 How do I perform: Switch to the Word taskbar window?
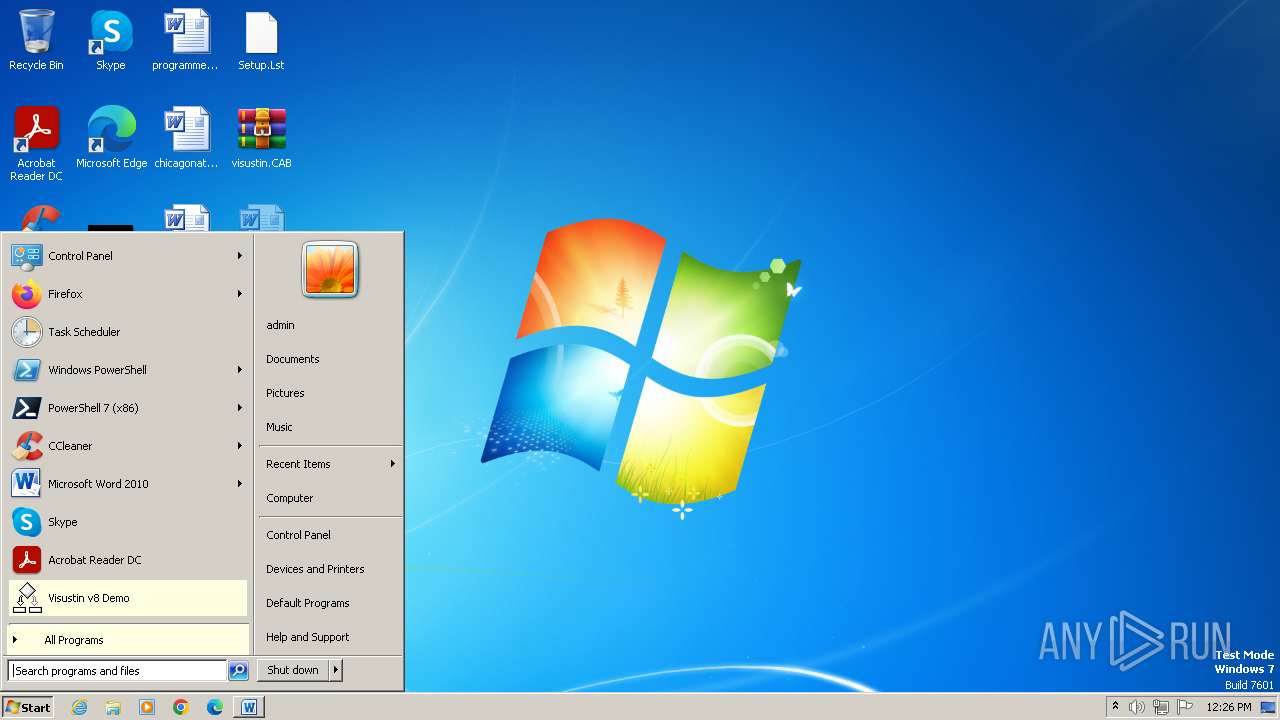[249, 707]
